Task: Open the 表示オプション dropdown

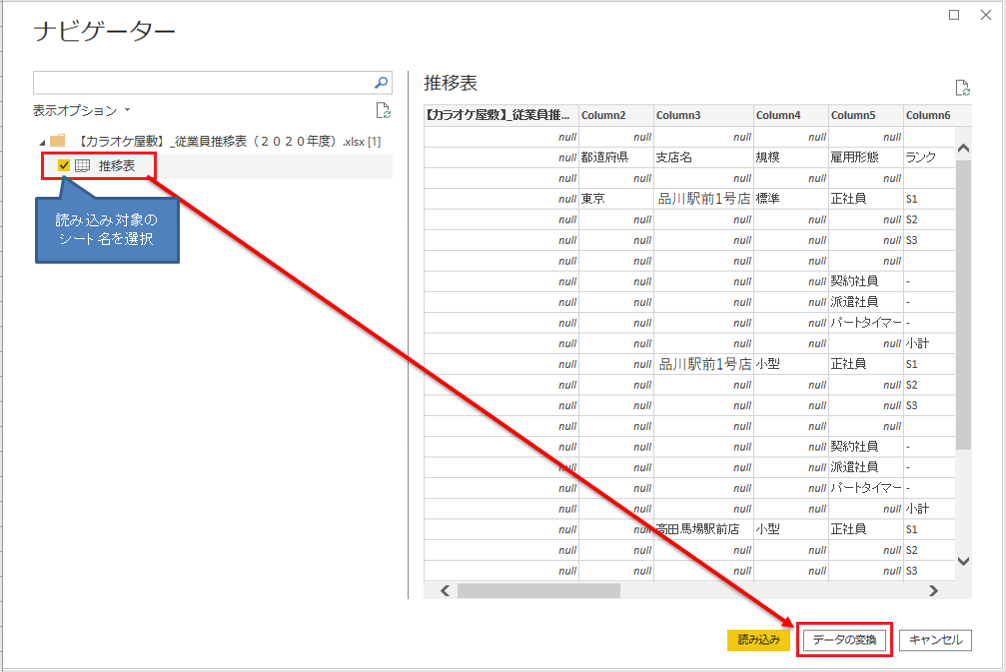Action: (x=82, y=111)
